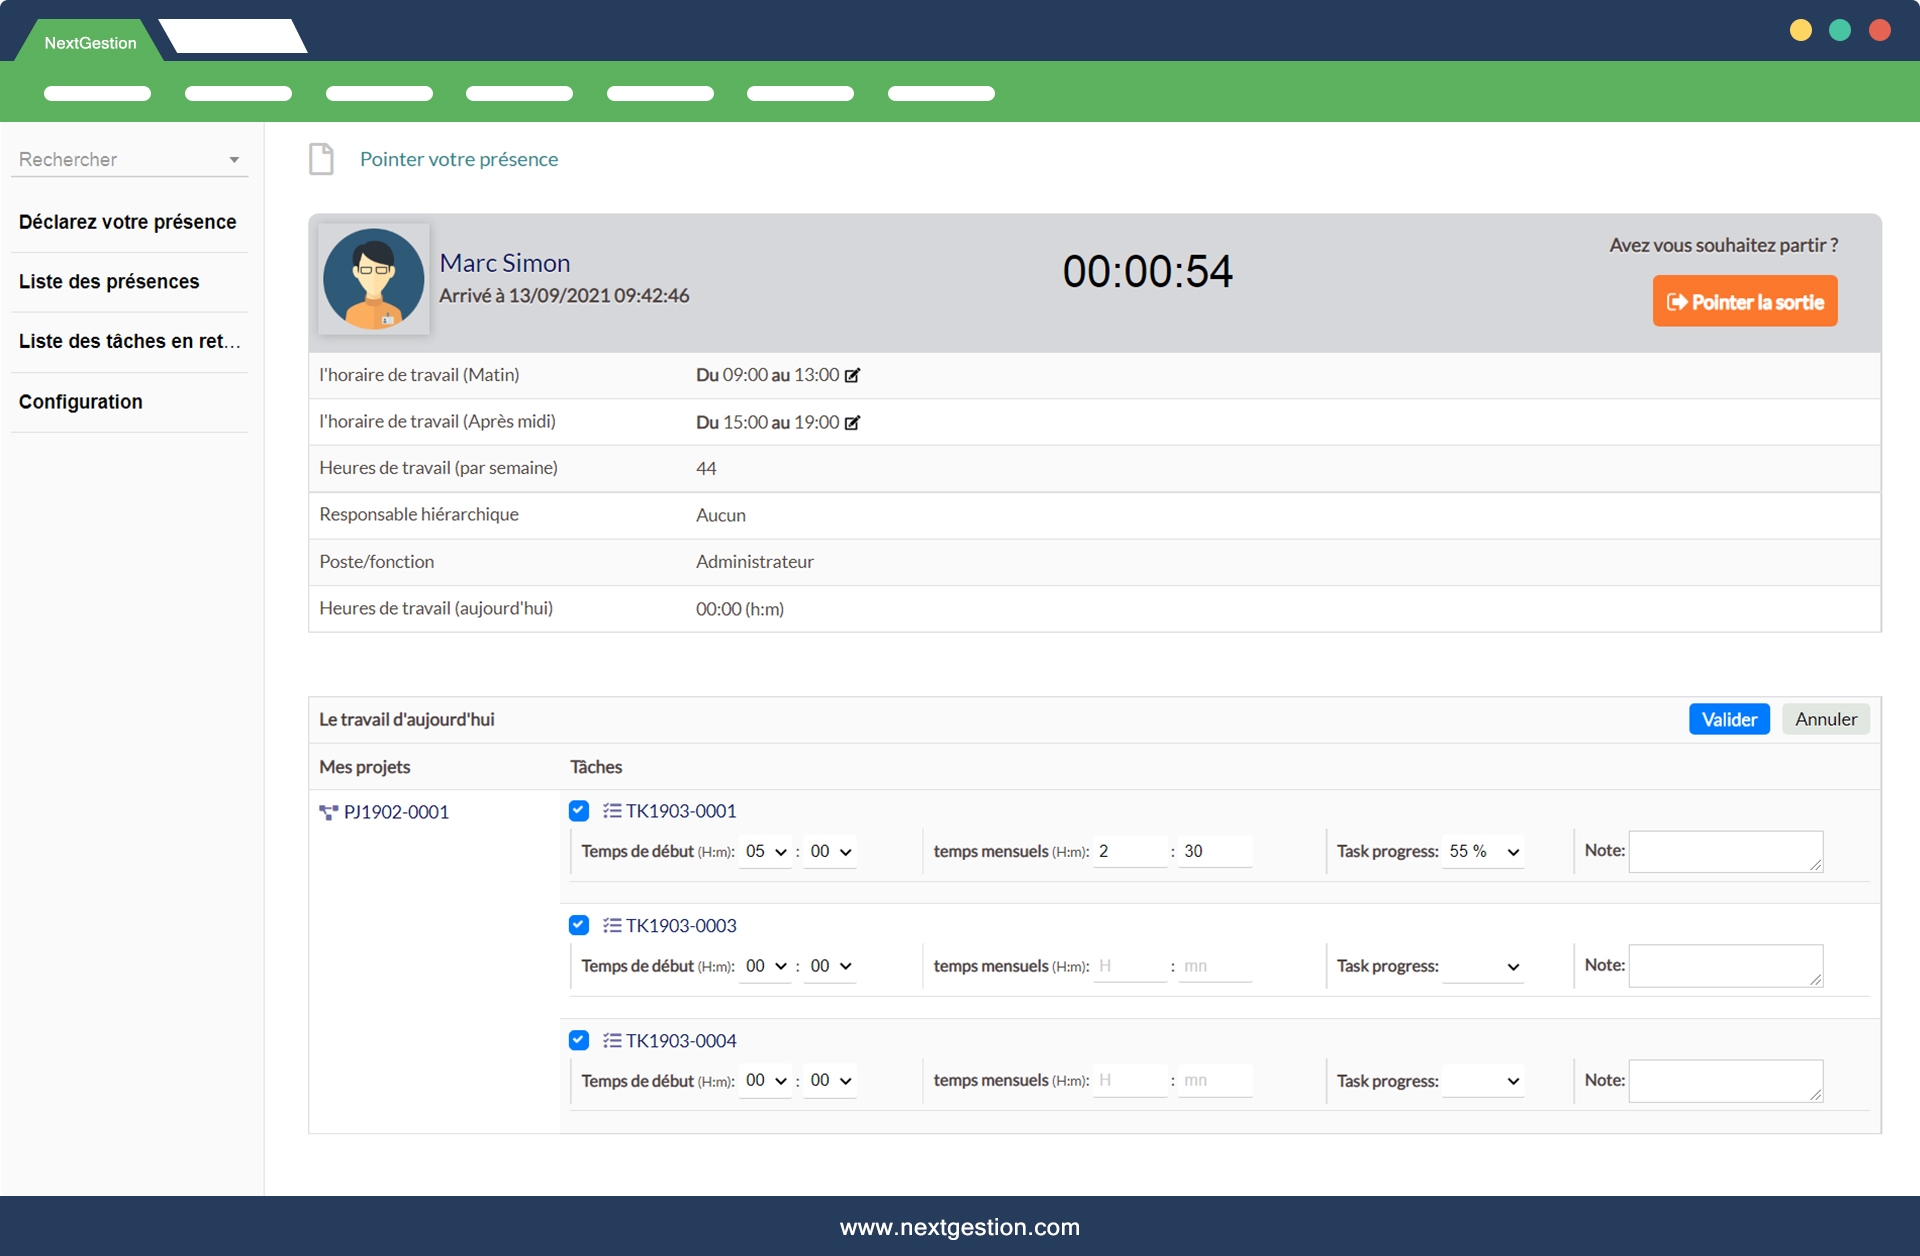Uncheck the TK1903-0003 task checkbox
This screenshot has width=1920, height=1256.
tap(579, 925)
